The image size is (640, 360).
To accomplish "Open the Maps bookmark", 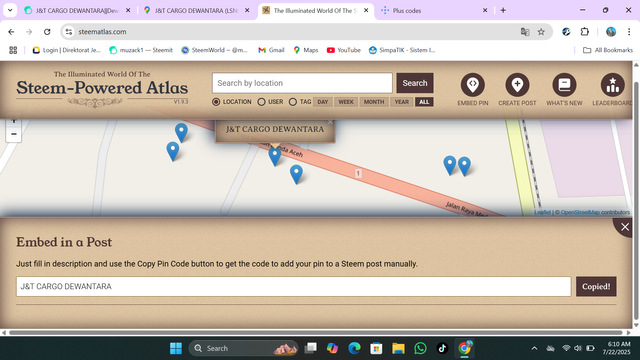I will 305,50.
